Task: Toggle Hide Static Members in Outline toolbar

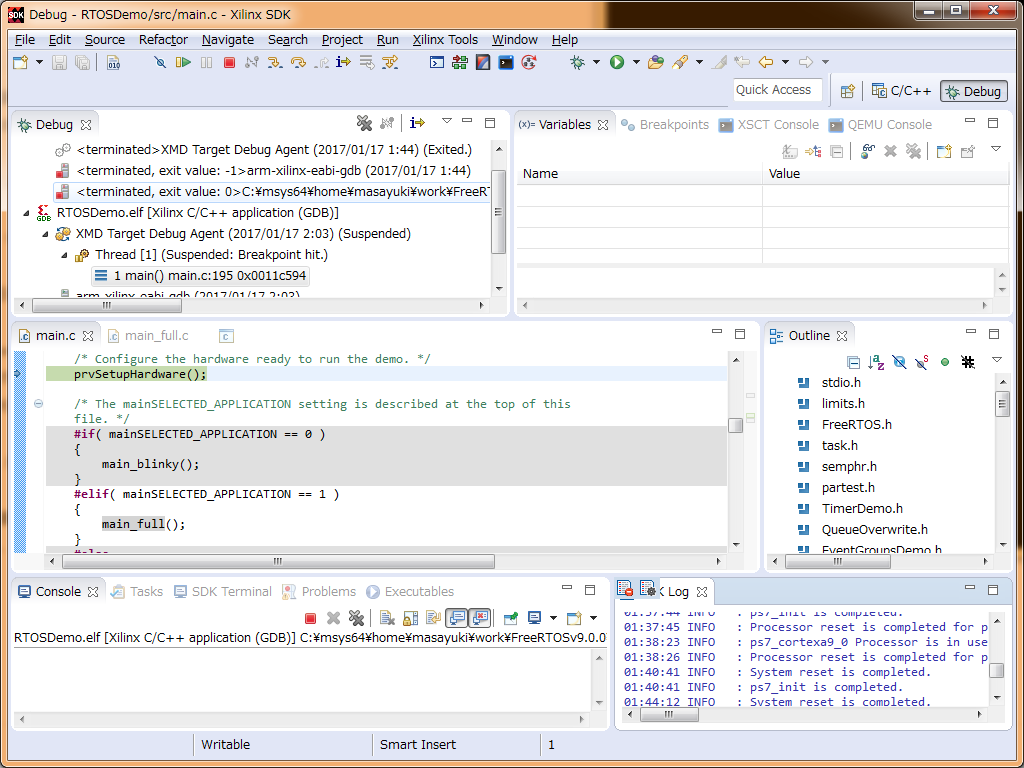Action: coord(921,362)
